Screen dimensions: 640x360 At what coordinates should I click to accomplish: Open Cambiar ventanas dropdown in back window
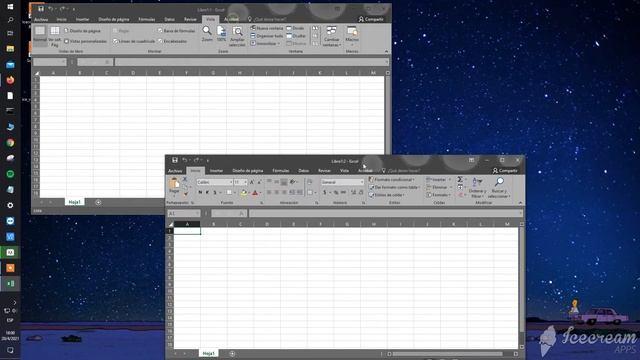[331, 36]
